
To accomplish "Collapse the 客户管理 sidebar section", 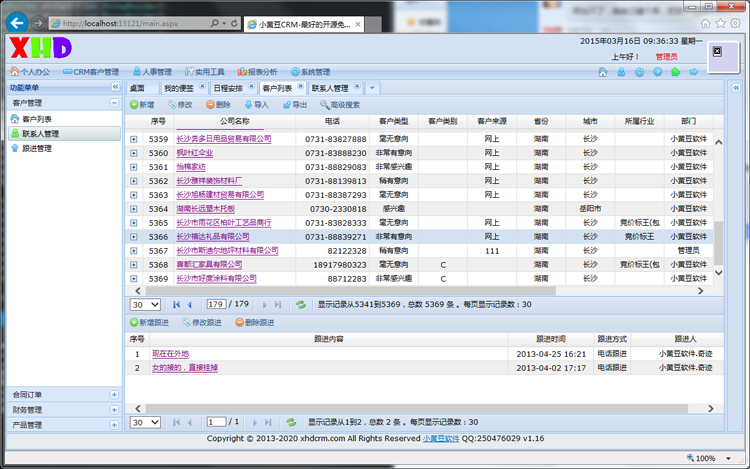I will (114, 103).
